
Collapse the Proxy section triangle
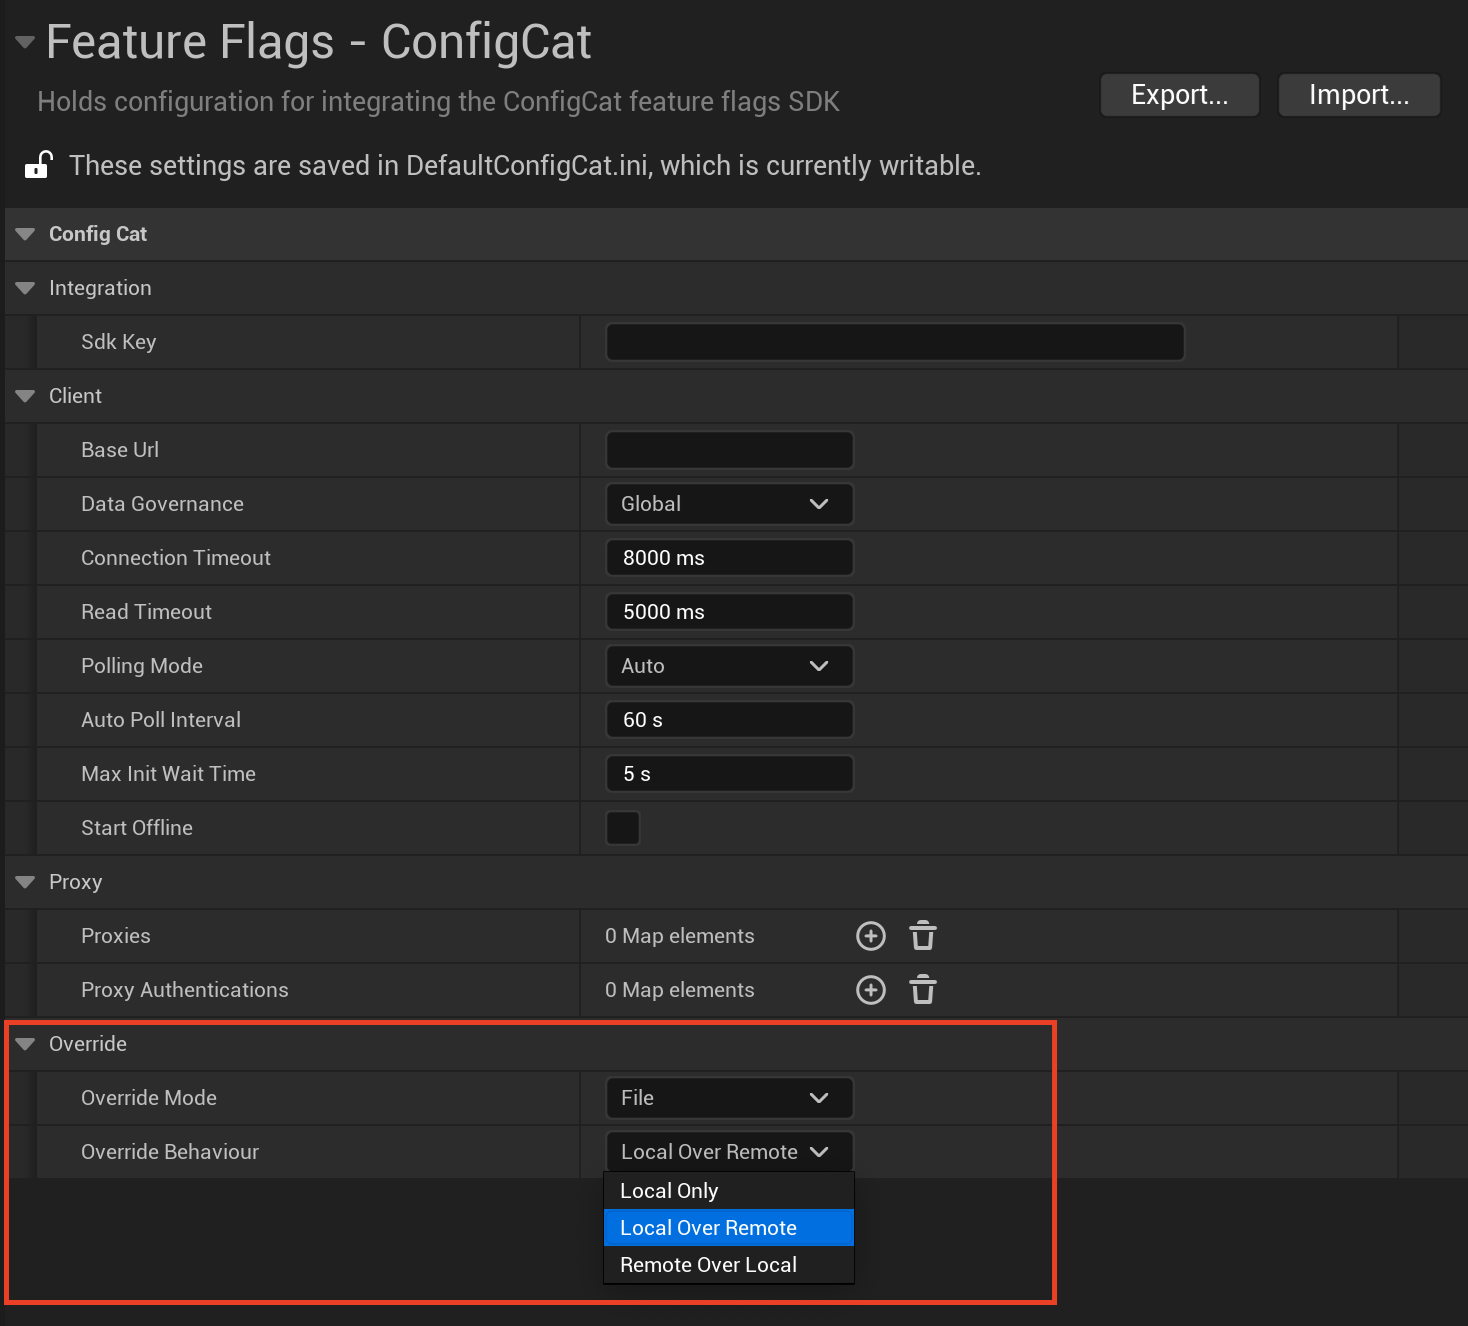(24, 882)
